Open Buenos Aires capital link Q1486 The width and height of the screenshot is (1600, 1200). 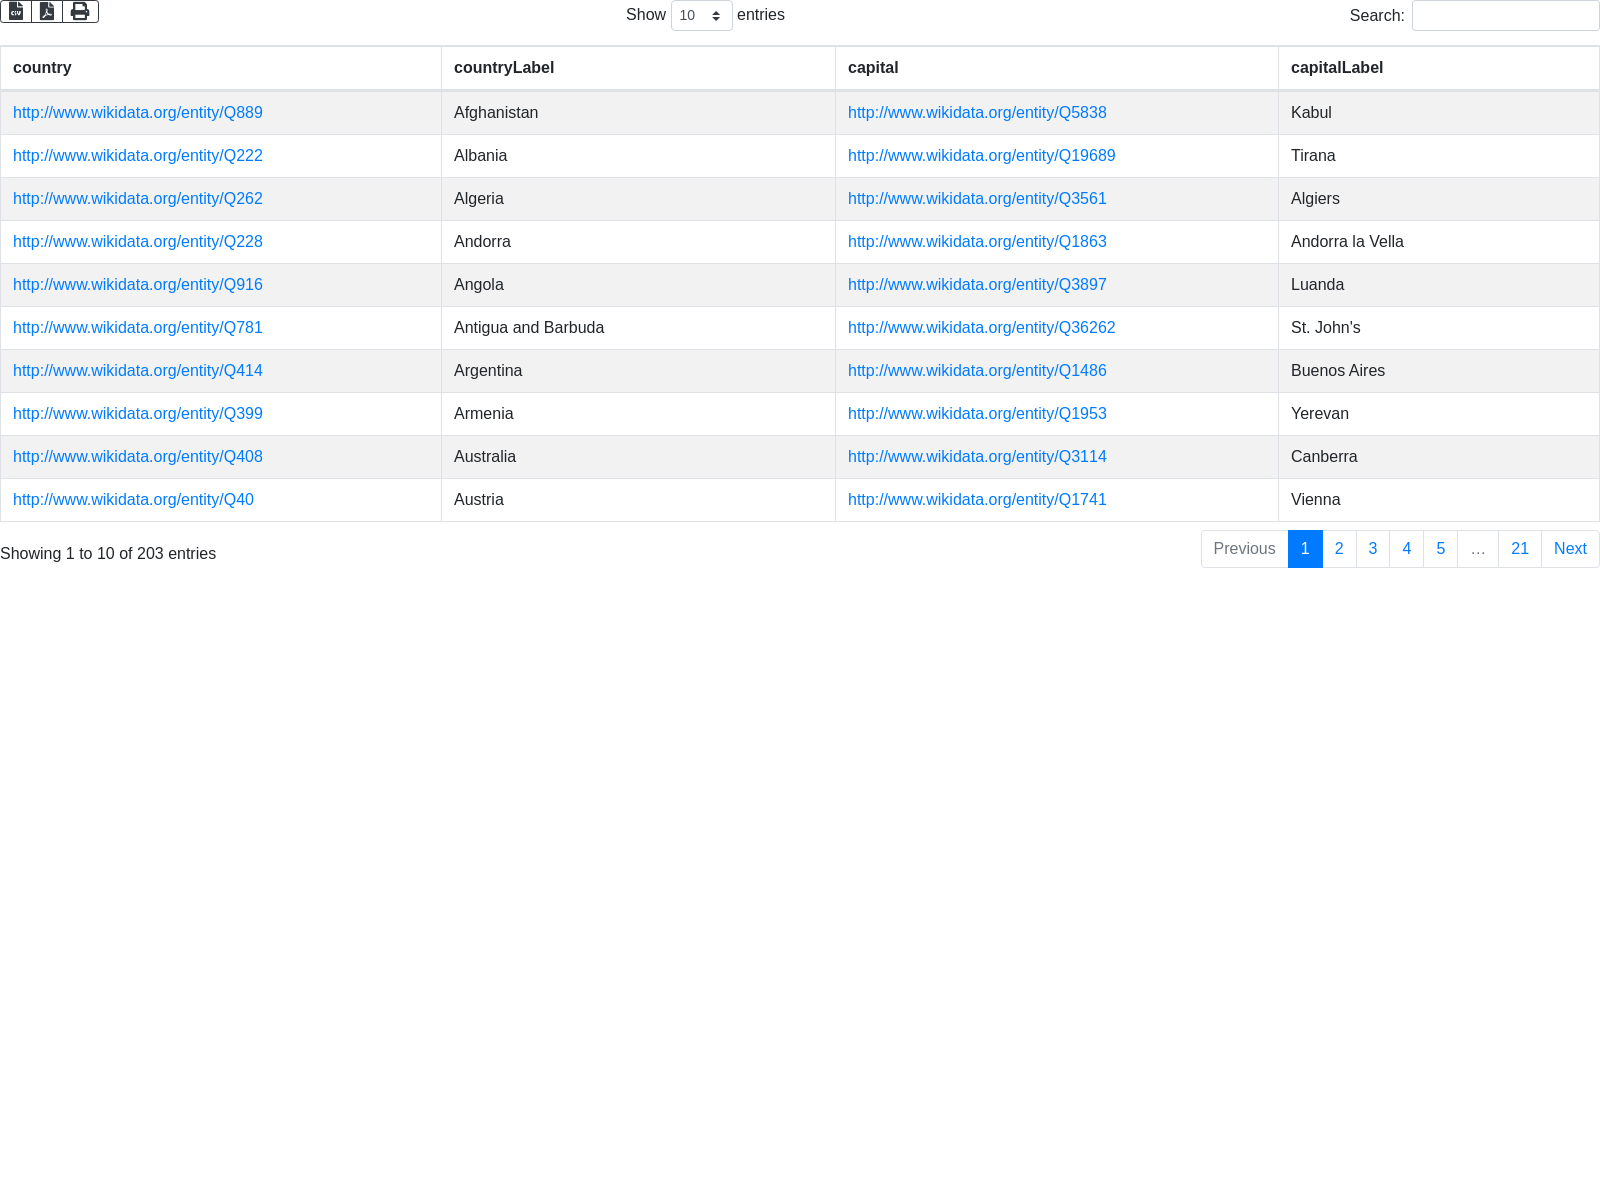[x=977, y=371]
